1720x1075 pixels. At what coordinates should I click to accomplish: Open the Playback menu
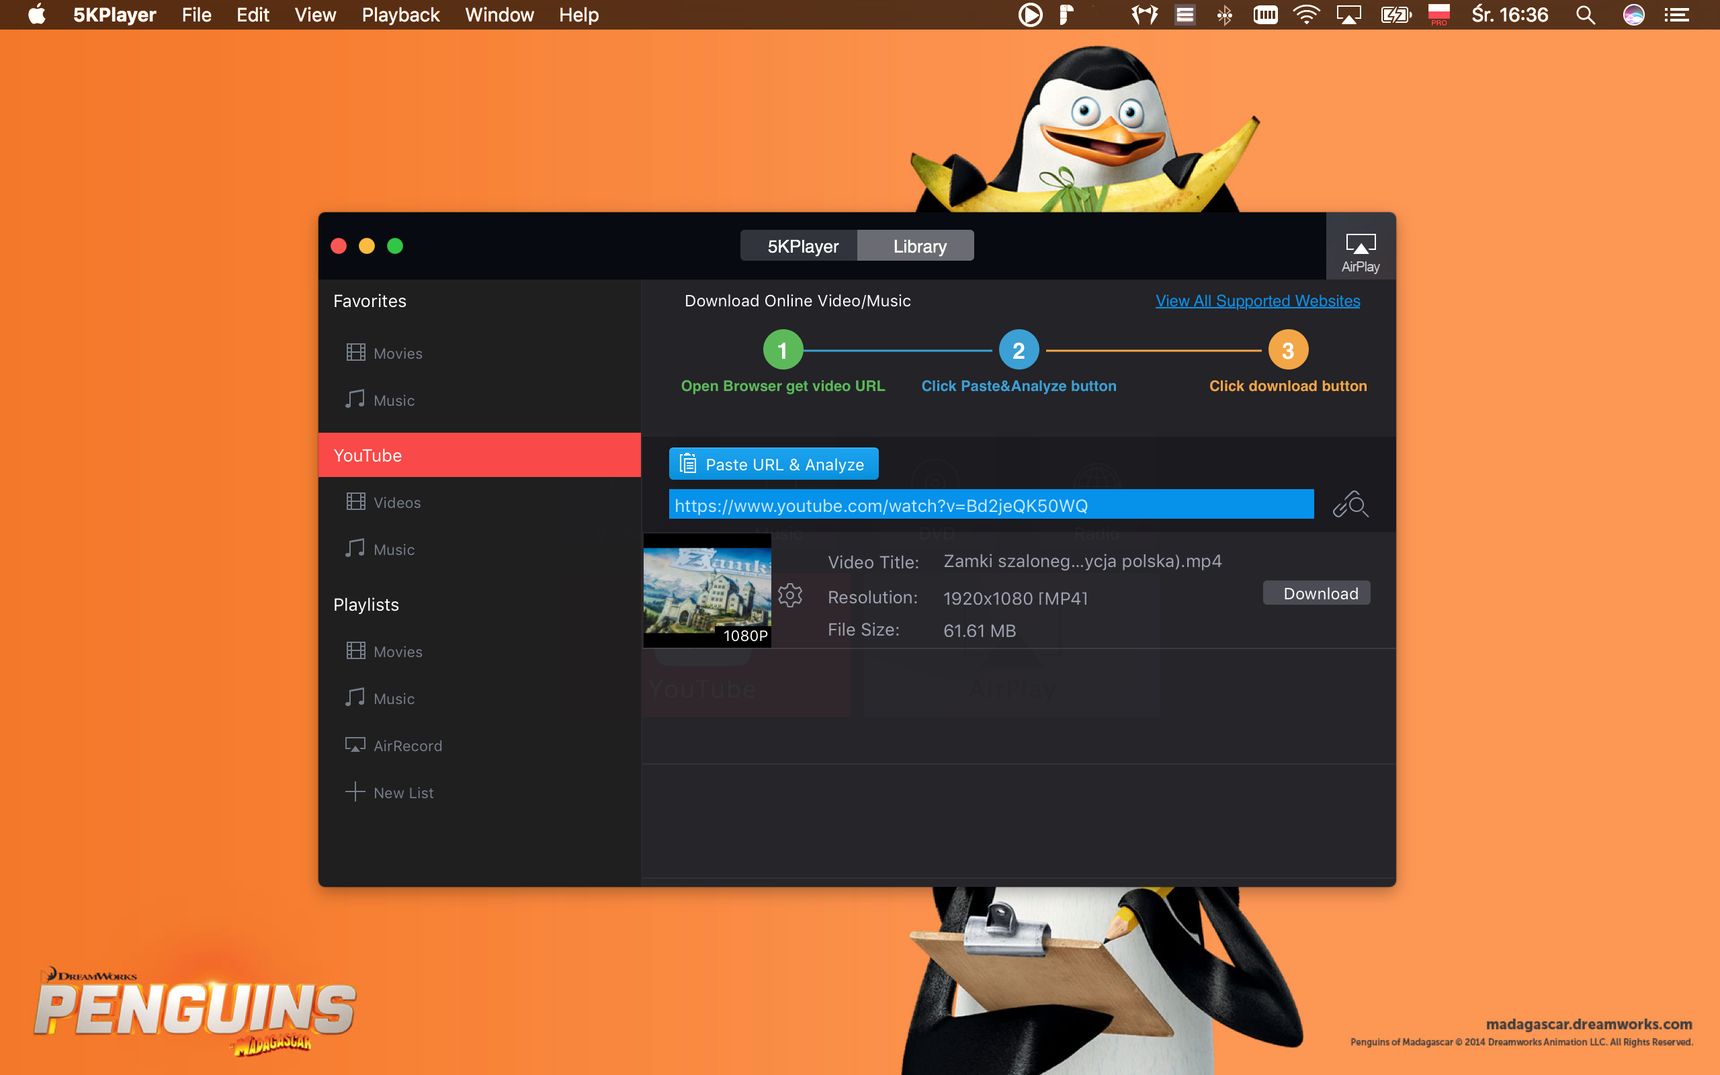(x=400, y=15)
